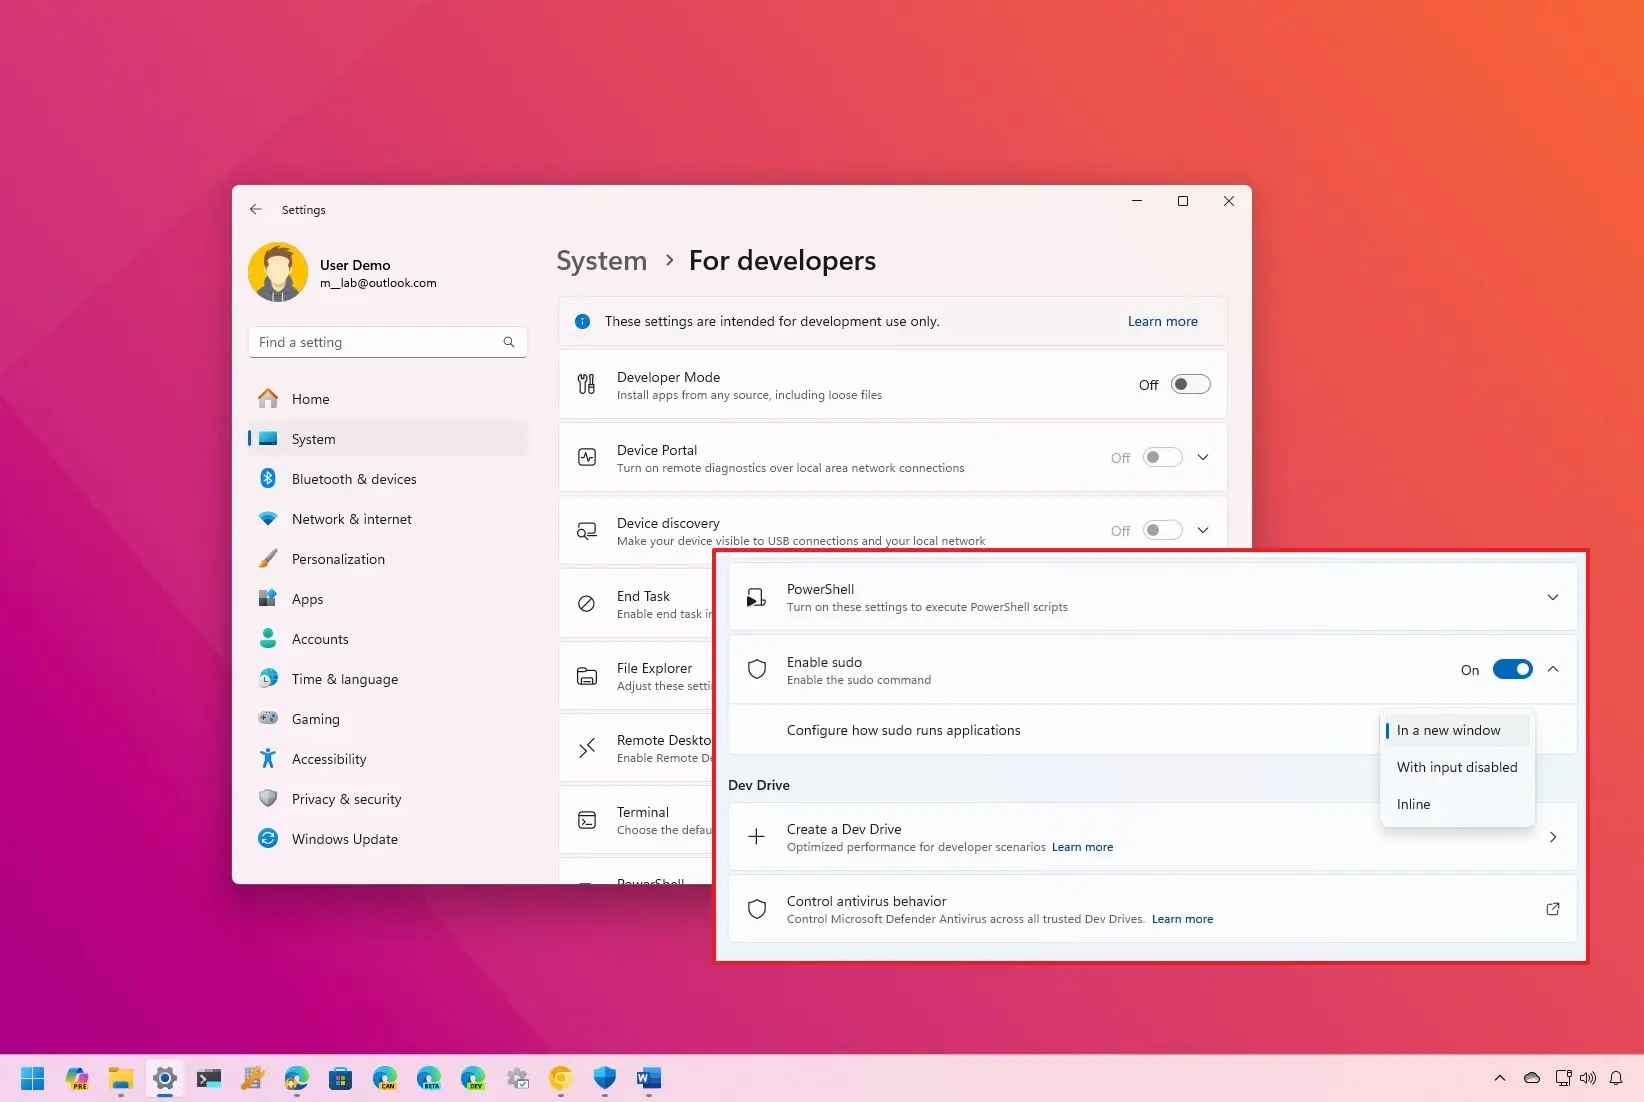Enable the Device Portal switch
Image resolution: width=1644 pixels, height=1102 pixels.
click(1161, 457)
